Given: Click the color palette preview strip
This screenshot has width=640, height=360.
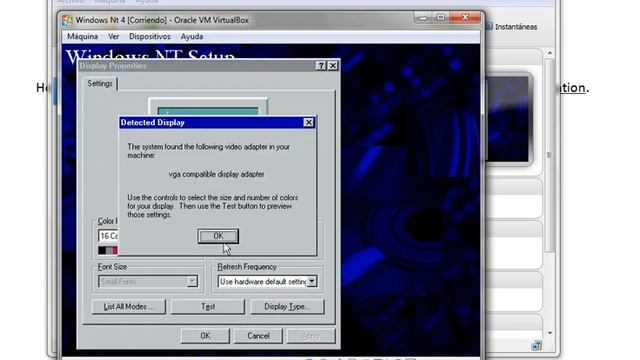Looking at the screenshot, I should (x=108, y=250).
